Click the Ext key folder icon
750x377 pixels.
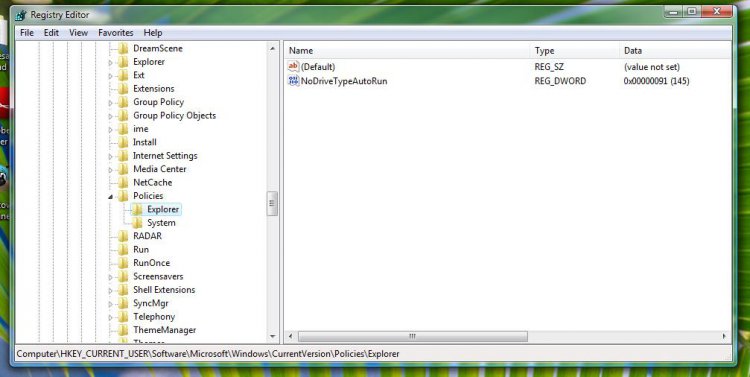pyautogui.click(x=123, y=75)
